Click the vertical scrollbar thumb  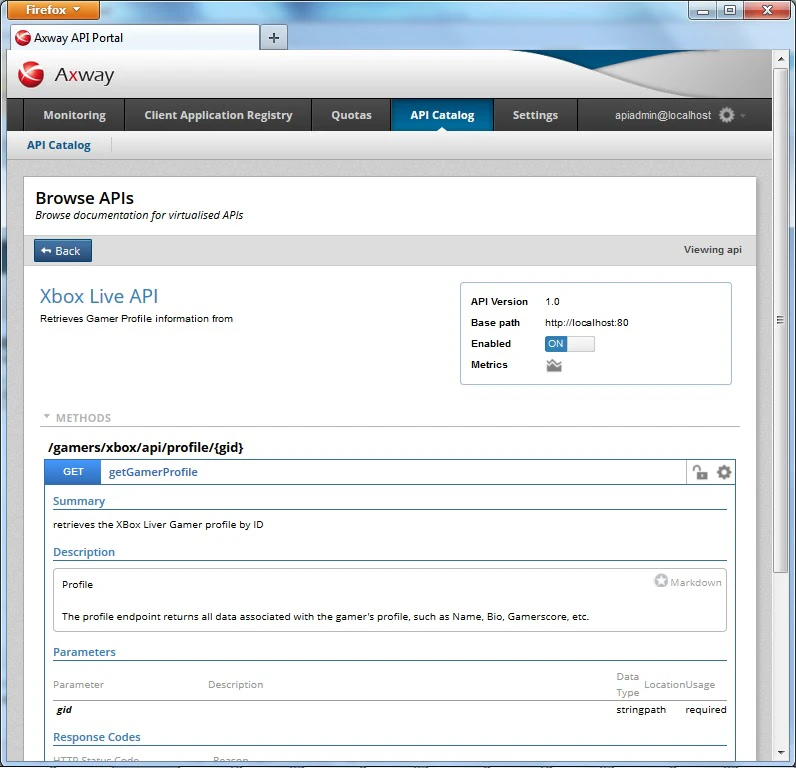(780, 320)
